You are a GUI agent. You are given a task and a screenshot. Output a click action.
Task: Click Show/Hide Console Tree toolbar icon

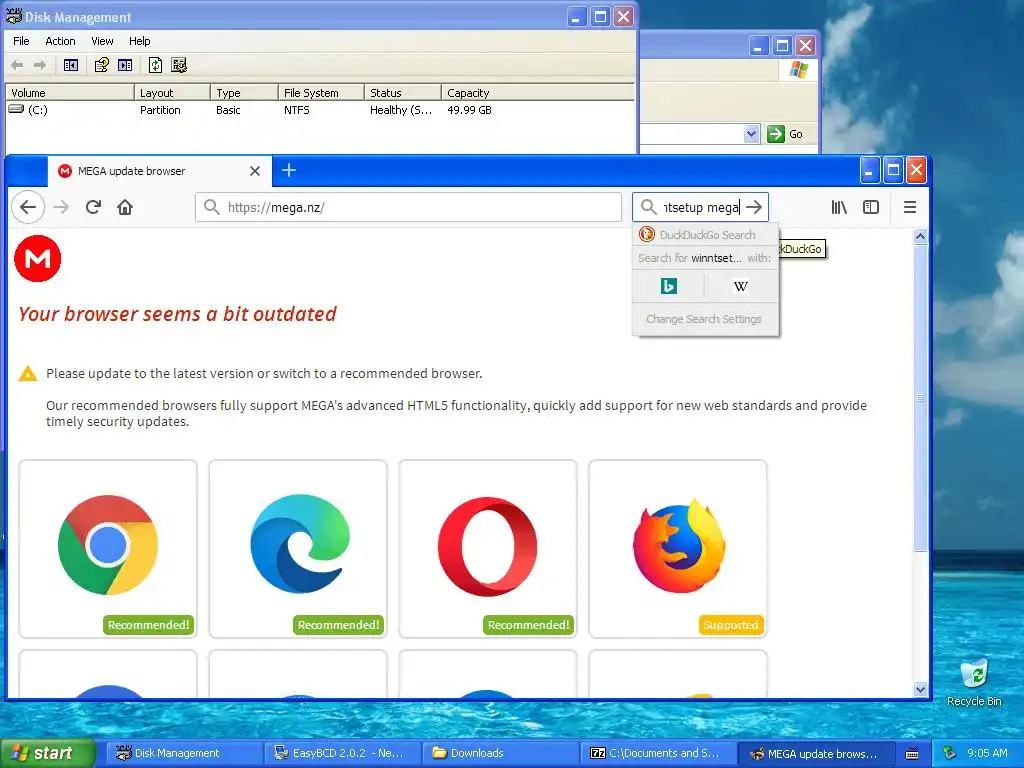pyautogui.click(x=71, y=65)
